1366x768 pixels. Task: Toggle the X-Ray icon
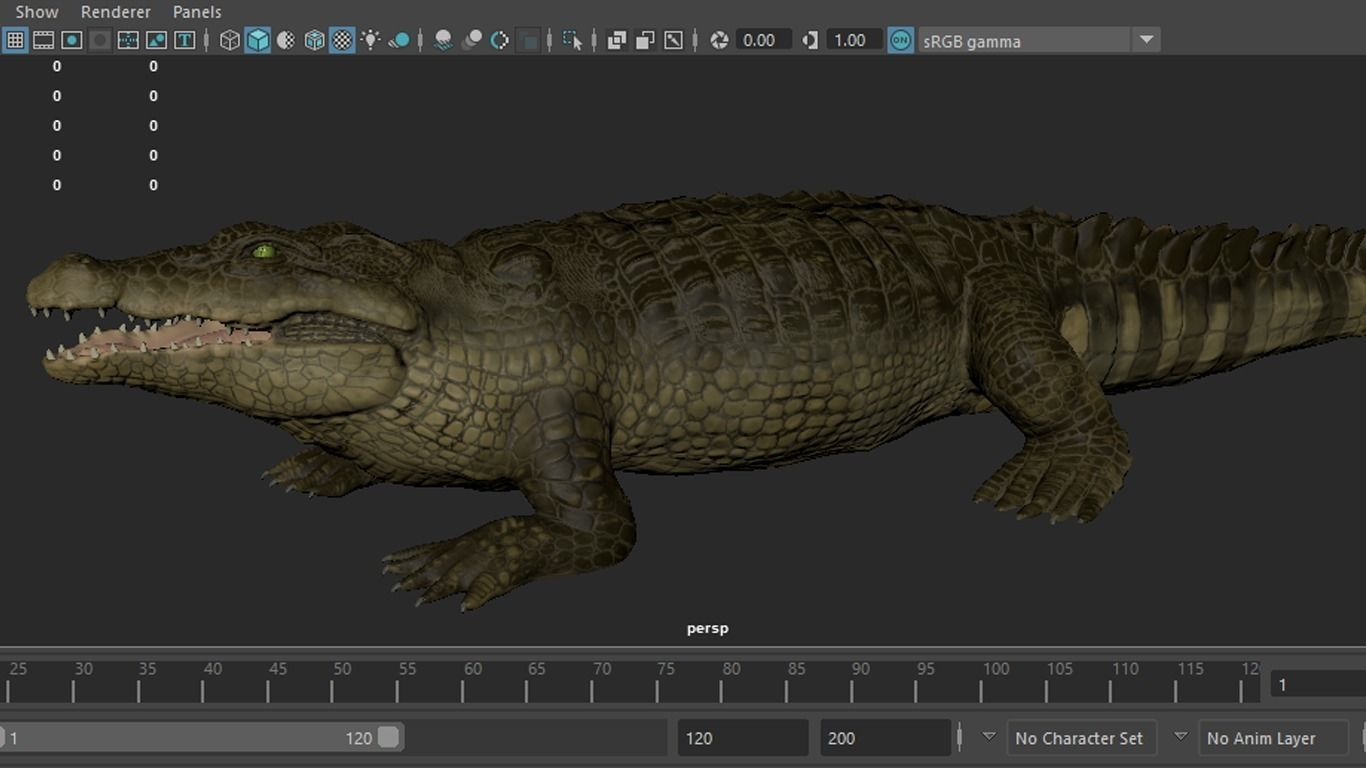(x=616, y=40)
